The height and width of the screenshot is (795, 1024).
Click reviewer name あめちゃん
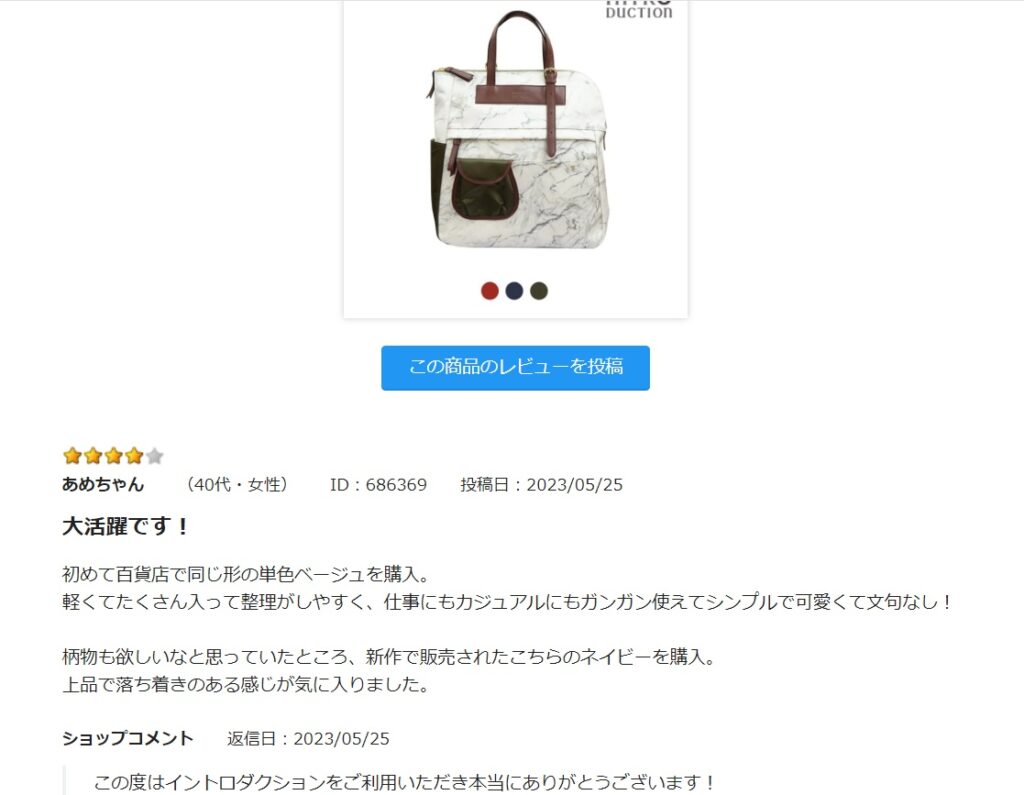click(x=103, y=484)
